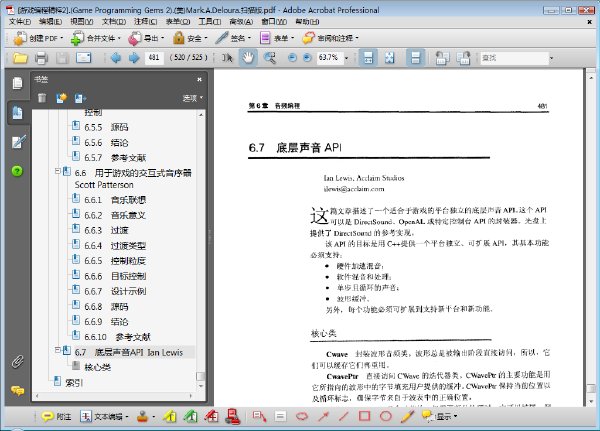Select the Rectangle drawing tool

click(x=364, y=416)
